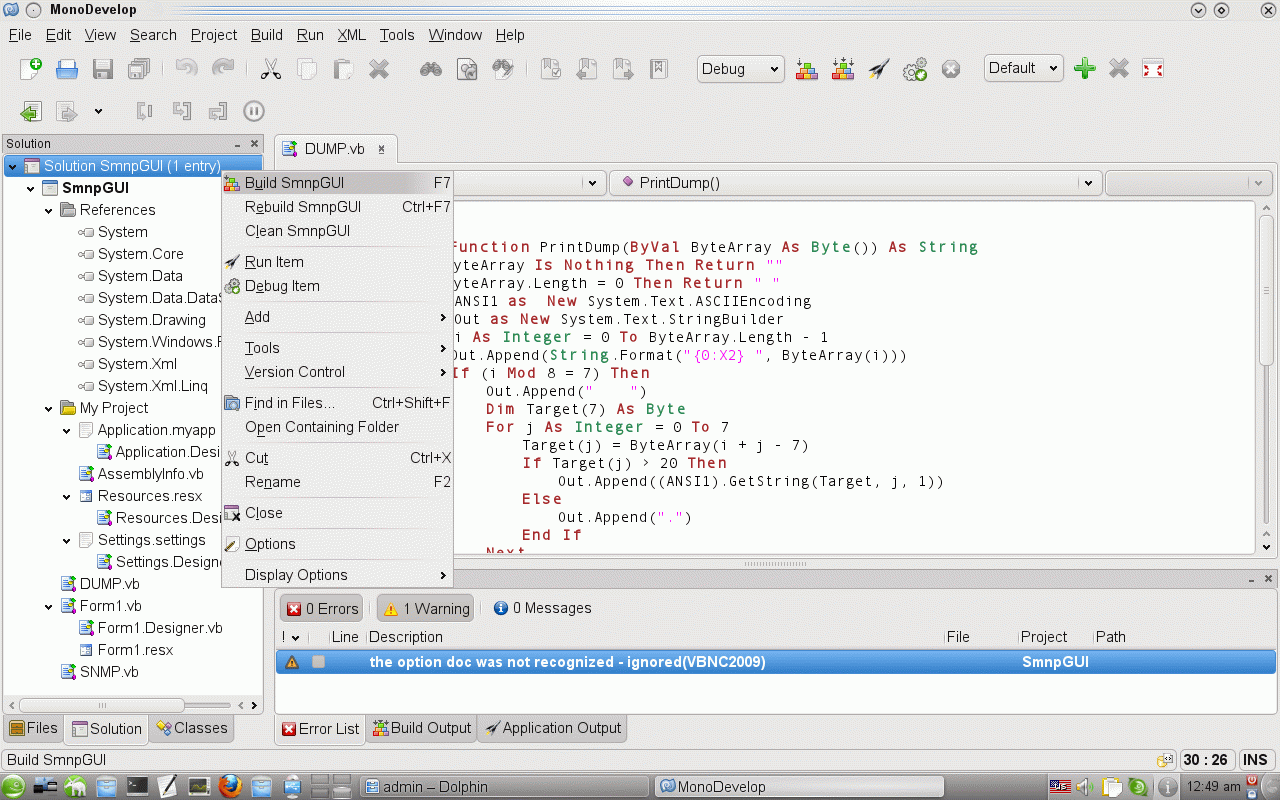
Task: Select Form1.Designer.vb in solution tree
Action: (160, 628)
